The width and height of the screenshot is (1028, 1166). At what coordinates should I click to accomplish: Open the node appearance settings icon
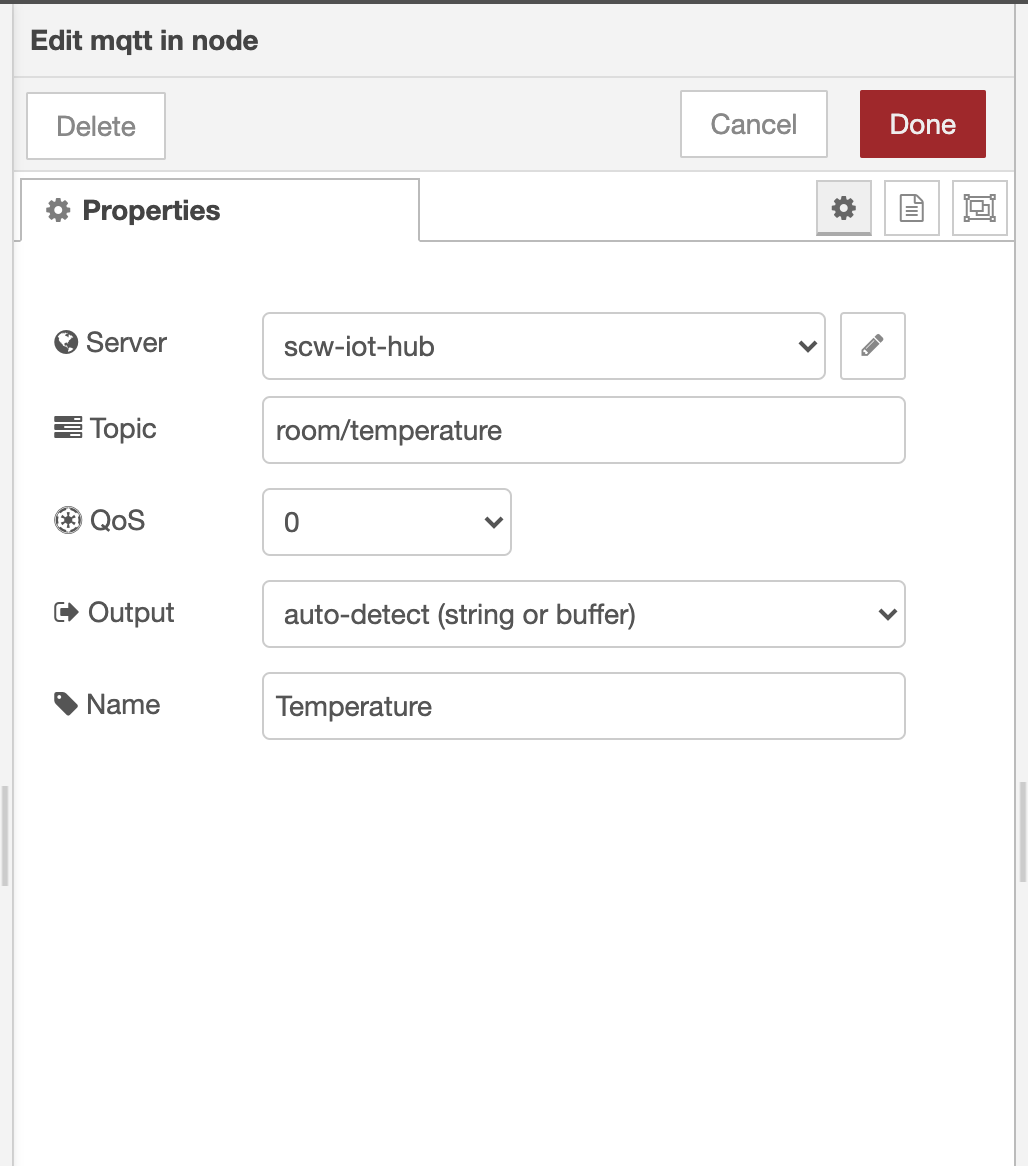pyautogui.click(x=979, y=208)
